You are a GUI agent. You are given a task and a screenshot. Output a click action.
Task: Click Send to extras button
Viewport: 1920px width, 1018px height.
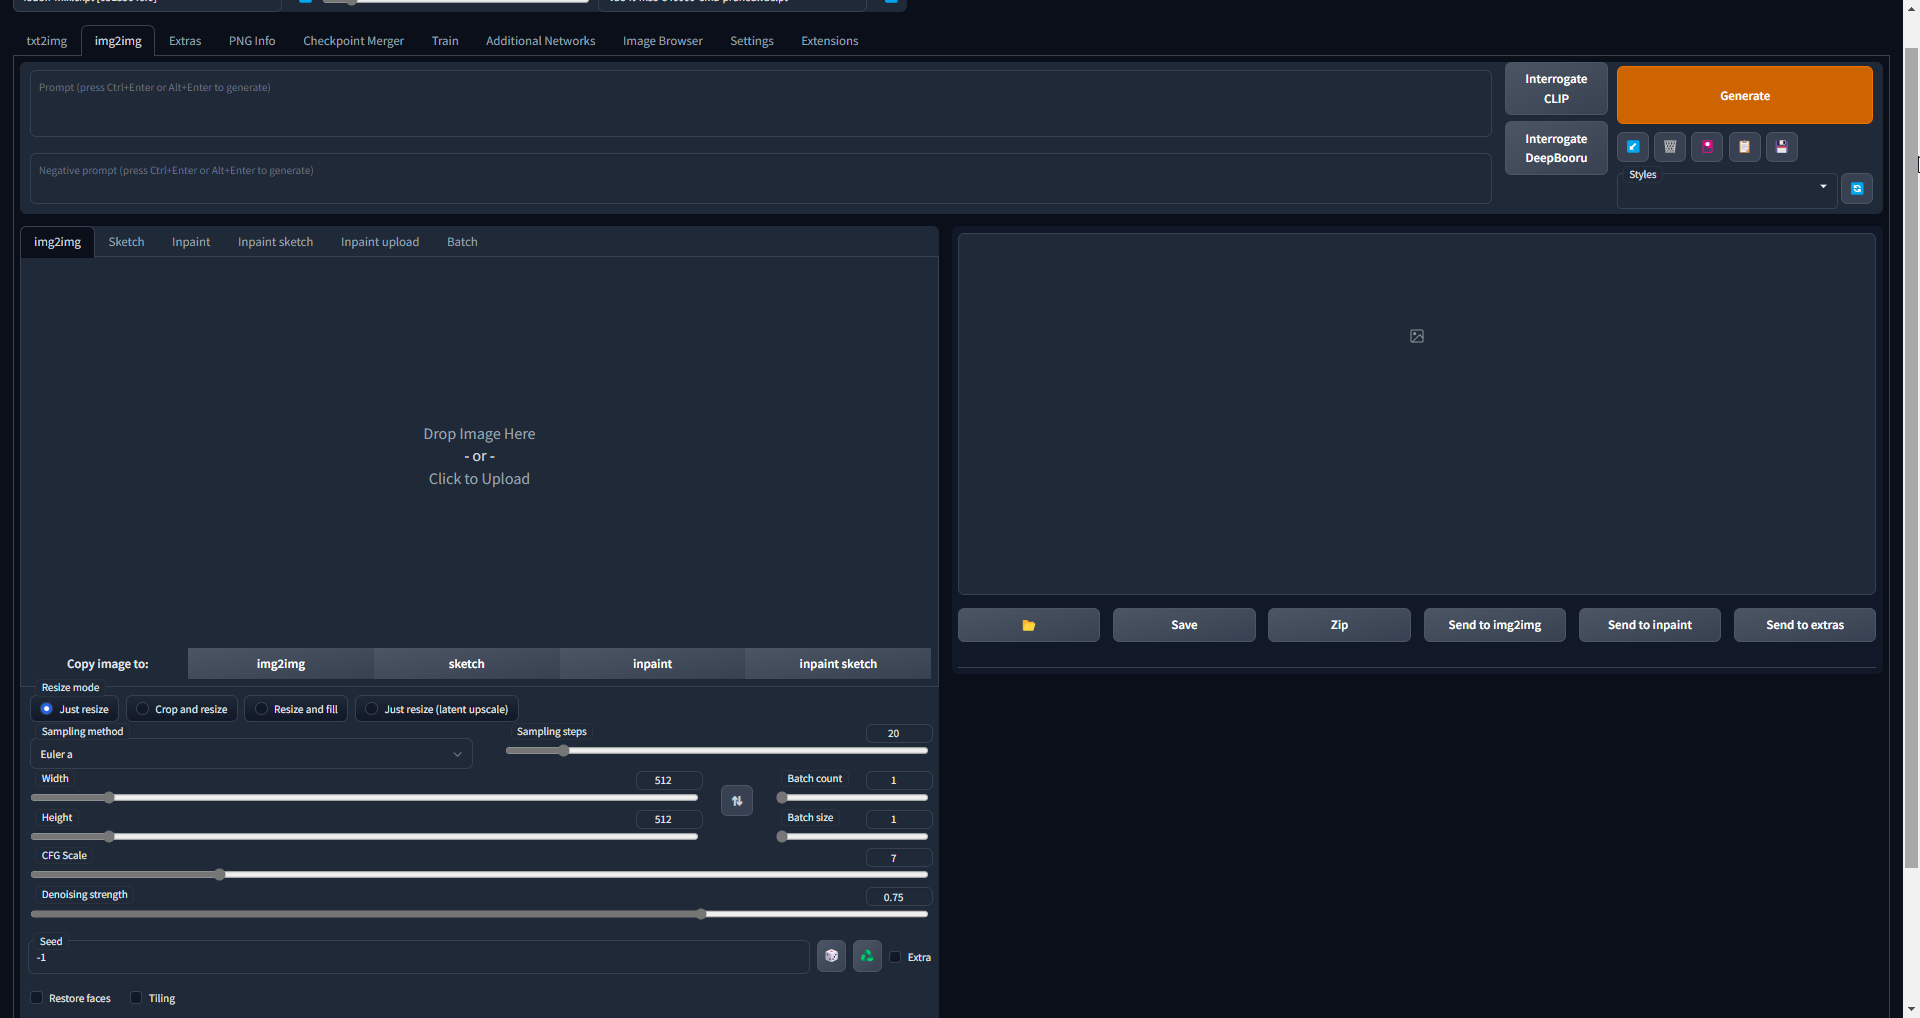pyautogui.click(x=1804, y=625)
